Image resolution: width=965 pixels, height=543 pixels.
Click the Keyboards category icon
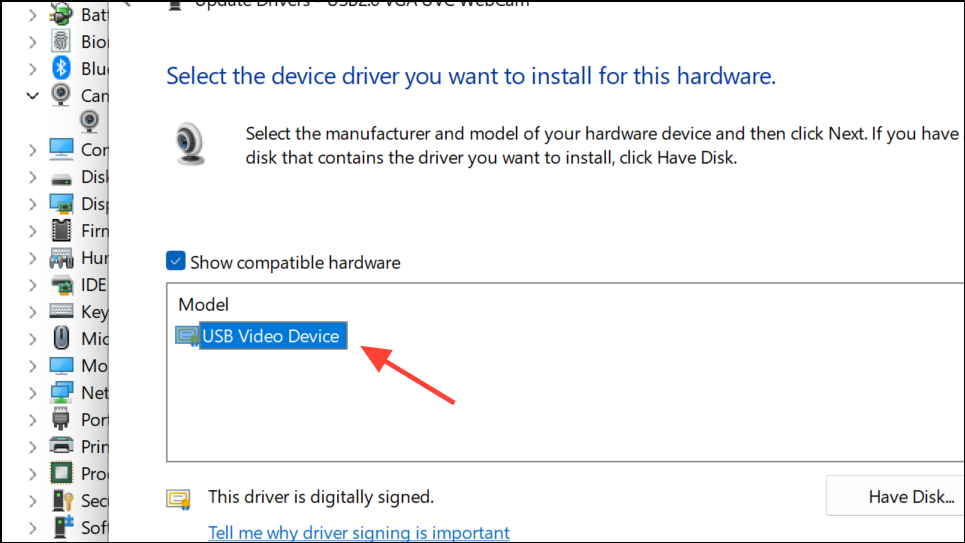(62, 312)
